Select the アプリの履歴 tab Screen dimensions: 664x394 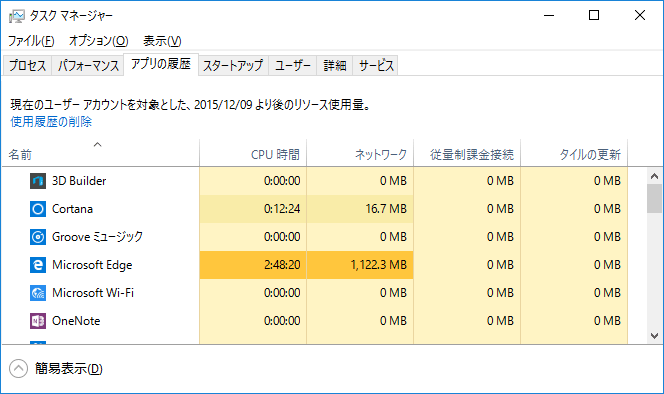pos(161,64)
